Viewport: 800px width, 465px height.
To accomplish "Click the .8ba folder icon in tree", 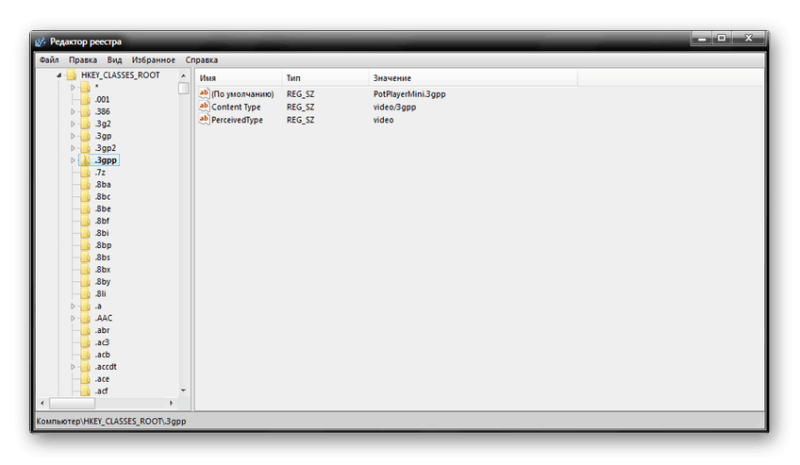I will (x=85, y=184).
